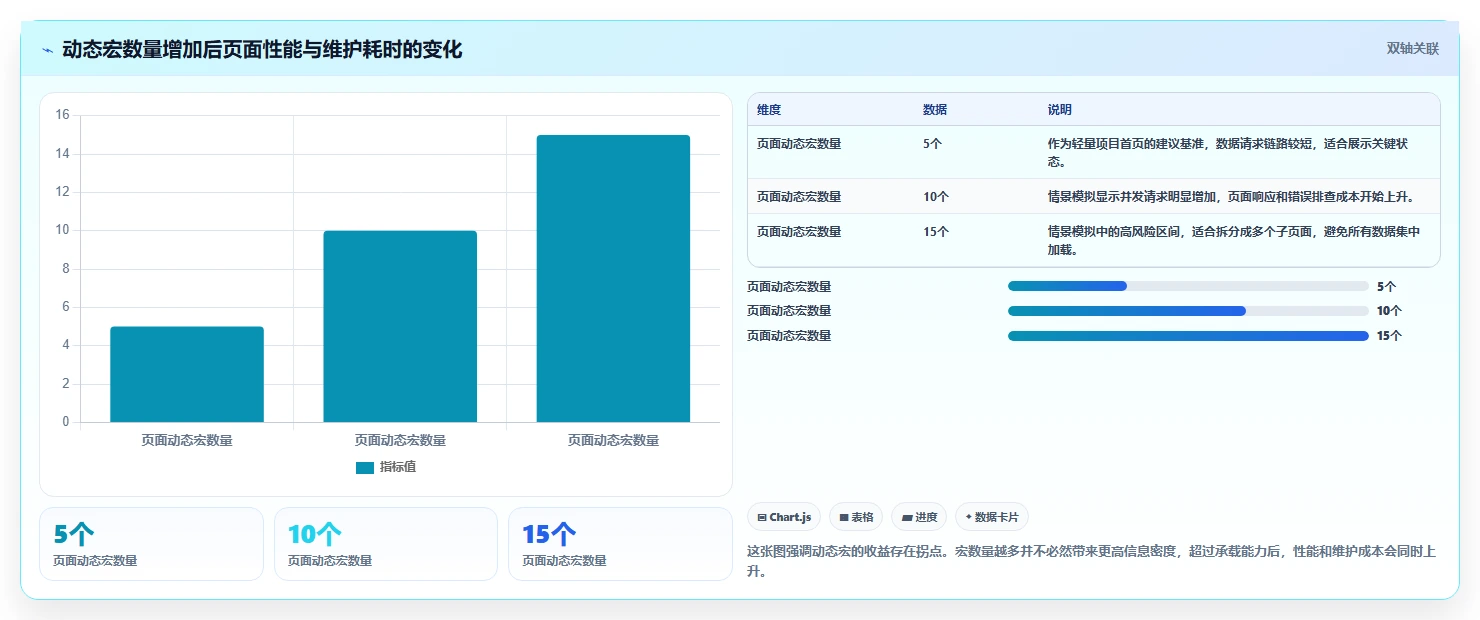Screen dimensions: 1480x620
Task: Select the middle chart bar, value 10
Action: 400,326
